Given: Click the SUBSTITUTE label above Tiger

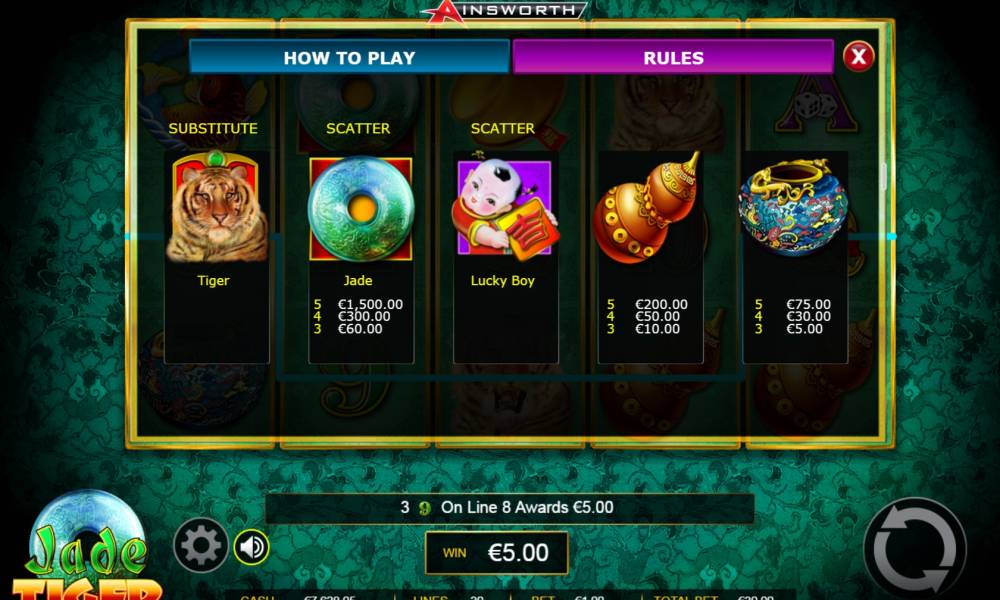Looking at the screenshot, I should click(x=213, y=128).
